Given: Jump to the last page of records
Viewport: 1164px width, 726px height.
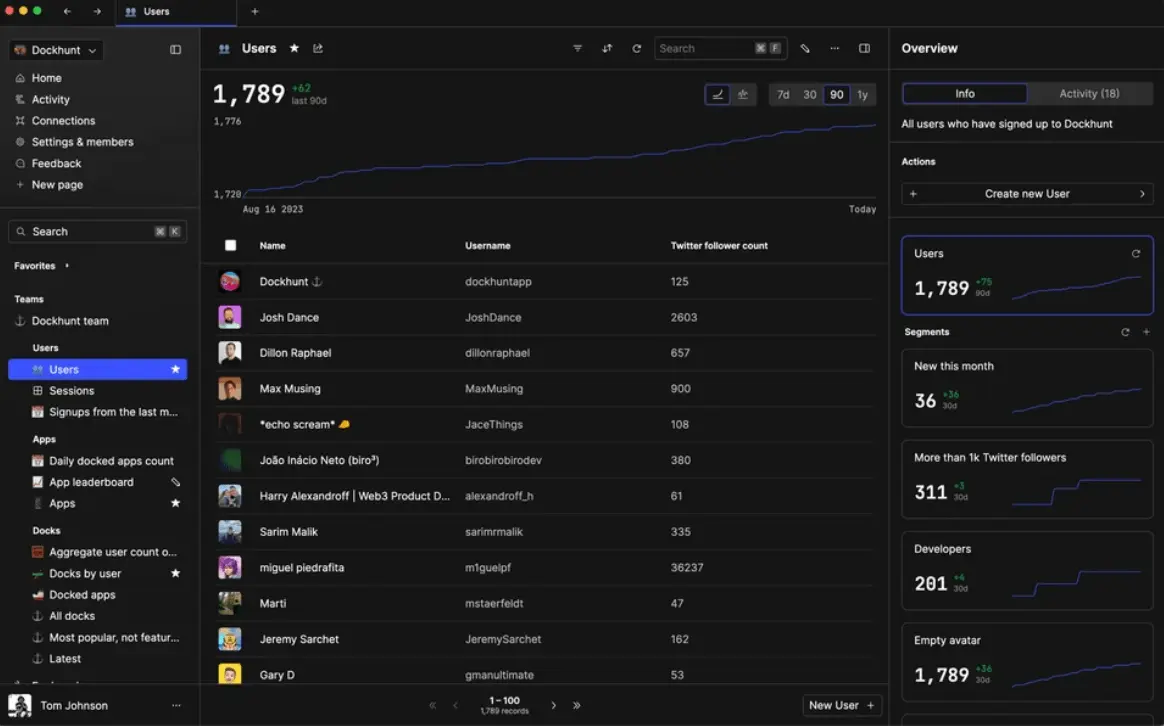Looking at the screenshot, I should click(x=577, y=705).
